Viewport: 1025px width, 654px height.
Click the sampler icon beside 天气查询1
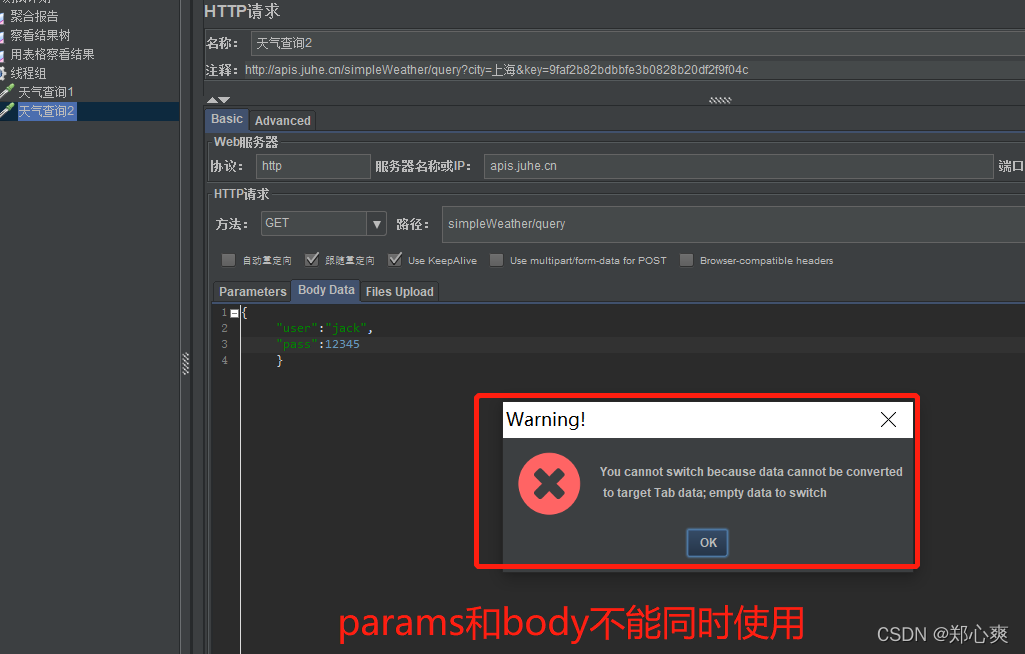click(x=7, y=91)
